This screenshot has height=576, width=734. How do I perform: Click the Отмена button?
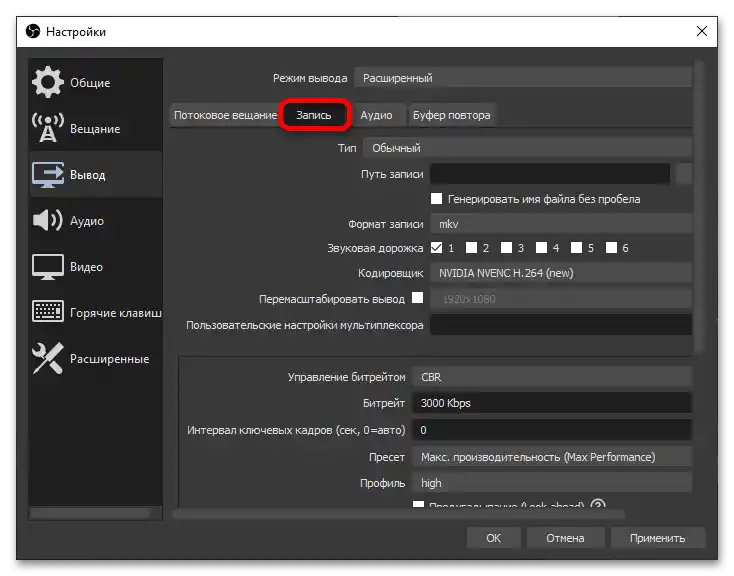coord(565,538)
